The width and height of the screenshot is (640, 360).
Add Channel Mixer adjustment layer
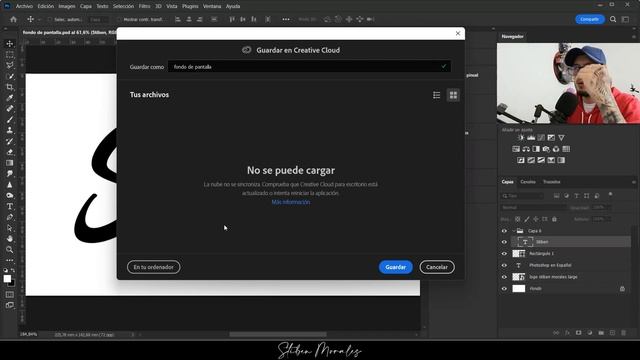point(556,149)
